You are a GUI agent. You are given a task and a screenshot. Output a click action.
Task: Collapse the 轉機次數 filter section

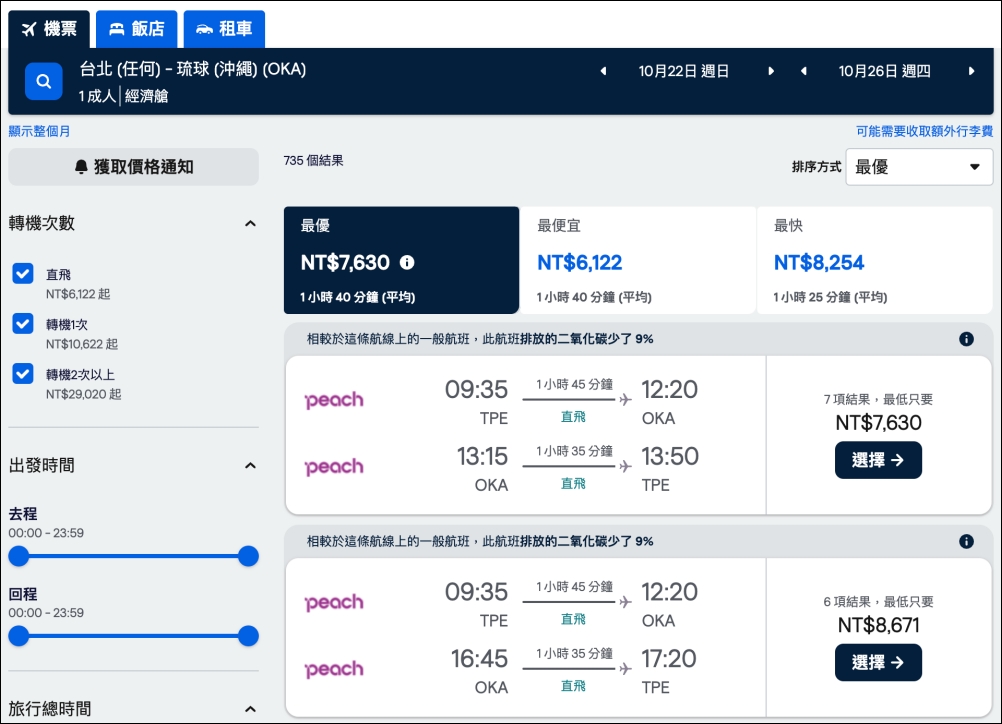coord(250,223)
